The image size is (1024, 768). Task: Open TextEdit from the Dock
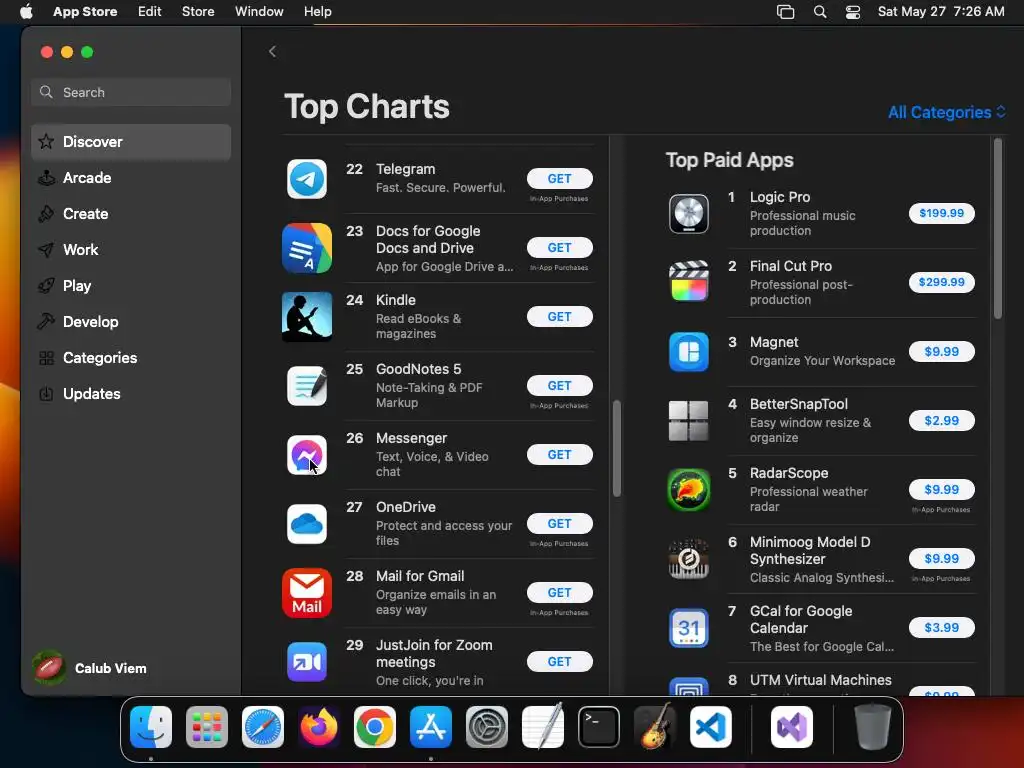coord(543,727)
